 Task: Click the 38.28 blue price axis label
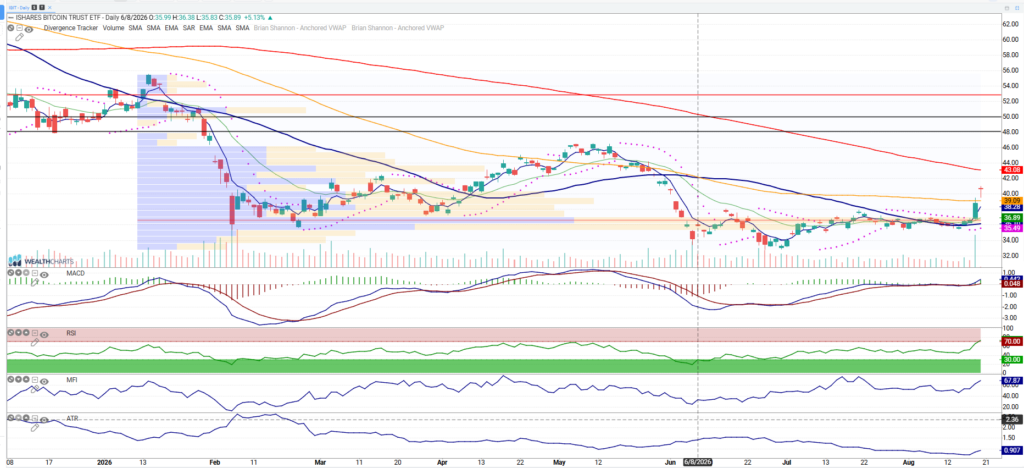click(1012, 207)
